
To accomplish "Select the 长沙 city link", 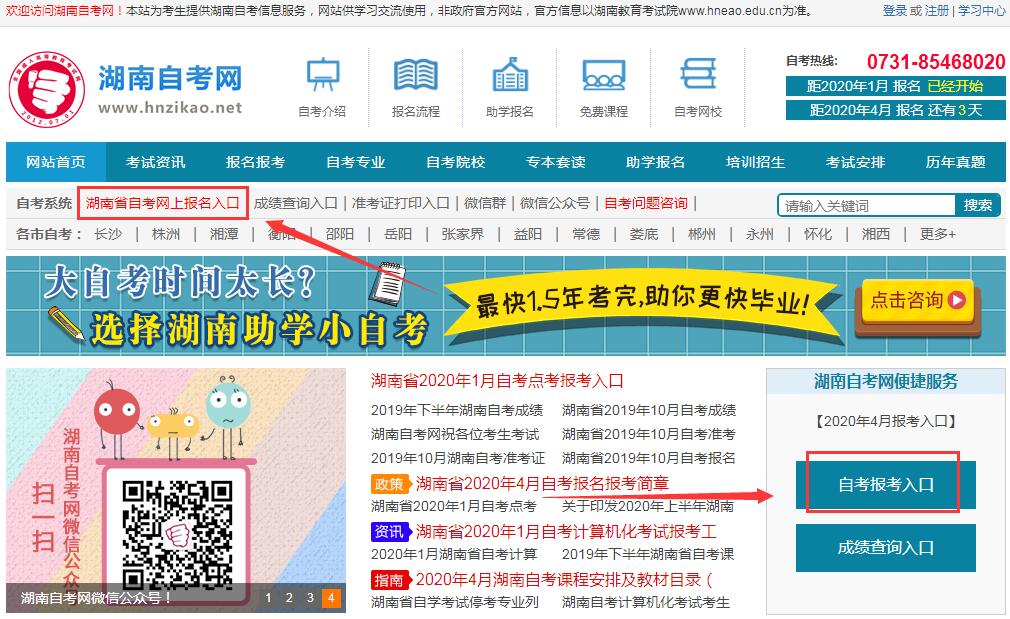I will pyautogui.click(x=108, y=234).
